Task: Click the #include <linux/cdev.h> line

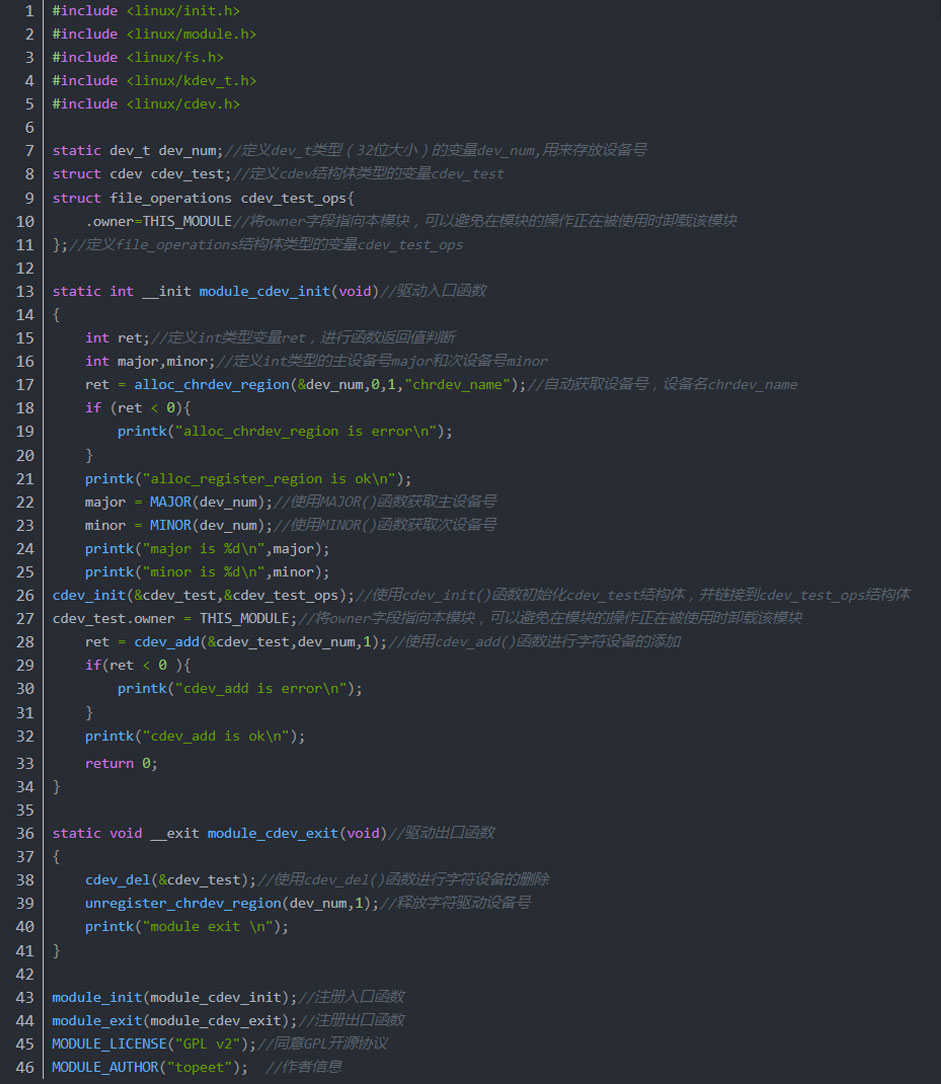Action: click(146, 104)
